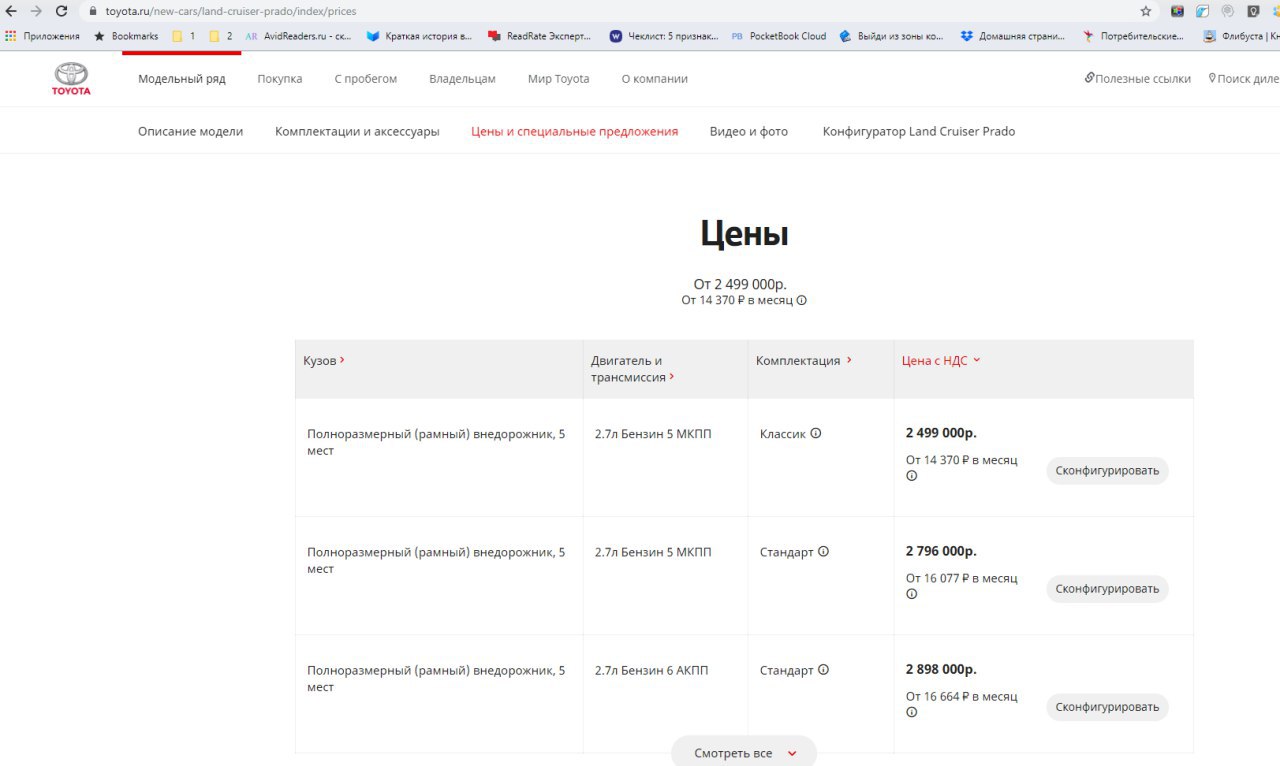Viewport: 1280px width, 766px height.
Task: Click the colorful TV extension icon
Action: click(1177, 11)
